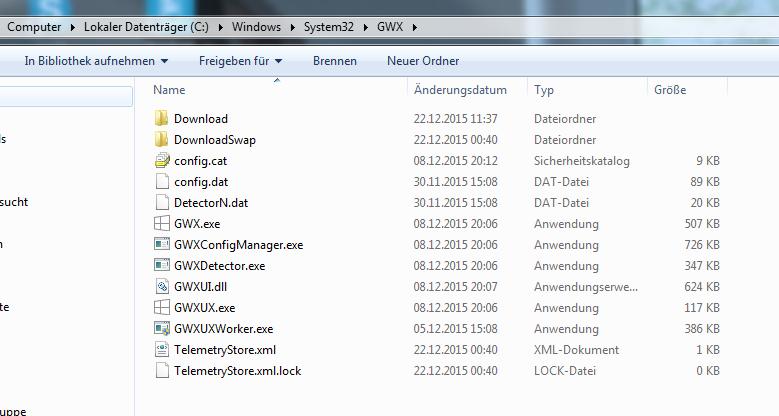Viewport: 779px width, 416px height.
Task: Click the 0 KB size cell
Action: [x=708, y=370]
